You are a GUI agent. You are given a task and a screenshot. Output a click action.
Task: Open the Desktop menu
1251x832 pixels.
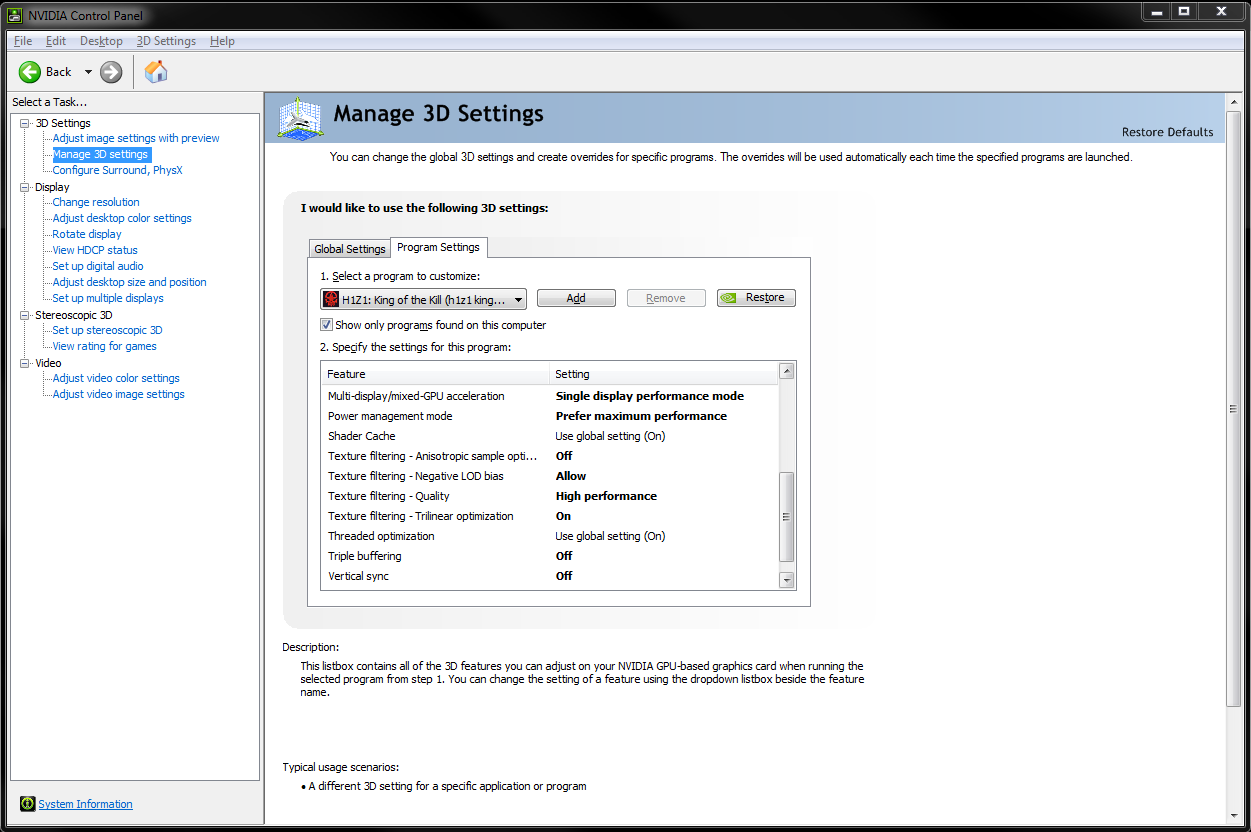101,41
